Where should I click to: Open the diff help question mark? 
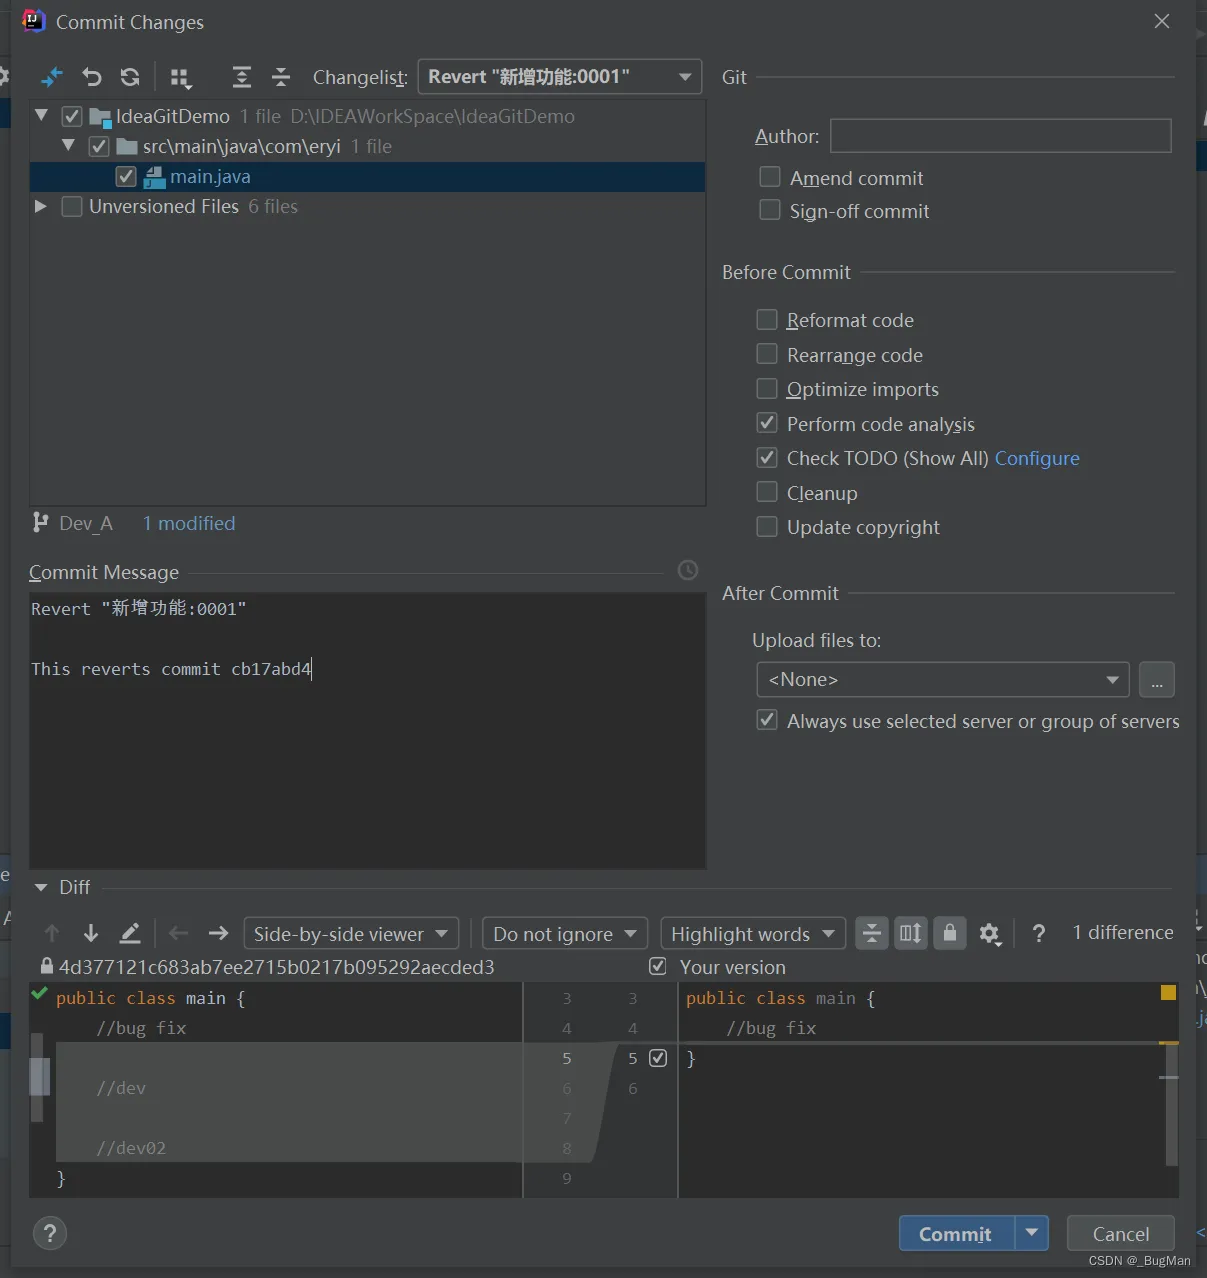coord(1039,933)
